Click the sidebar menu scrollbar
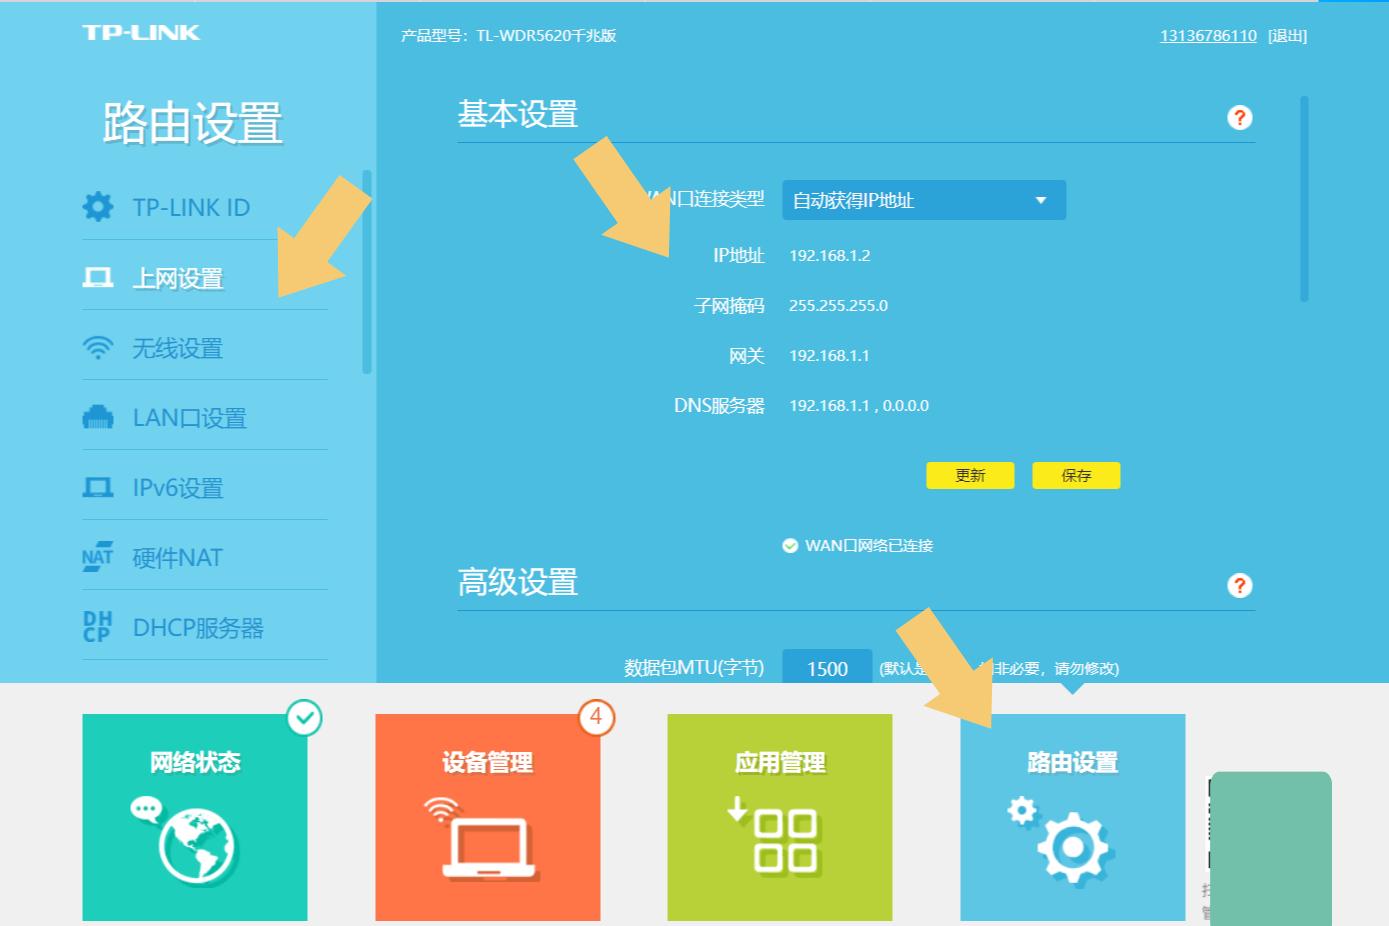The image size is (1389, 926). click(x=367, y=272)
